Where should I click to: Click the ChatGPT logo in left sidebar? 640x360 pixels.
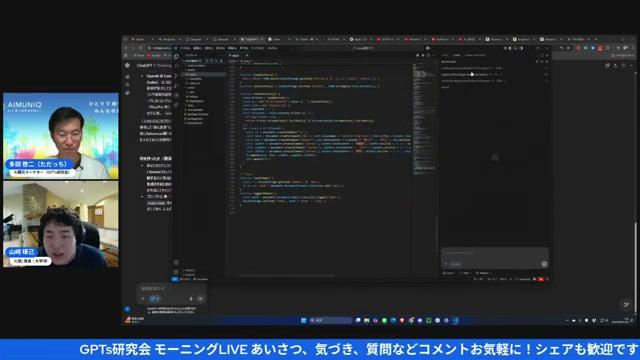point(127,65)
